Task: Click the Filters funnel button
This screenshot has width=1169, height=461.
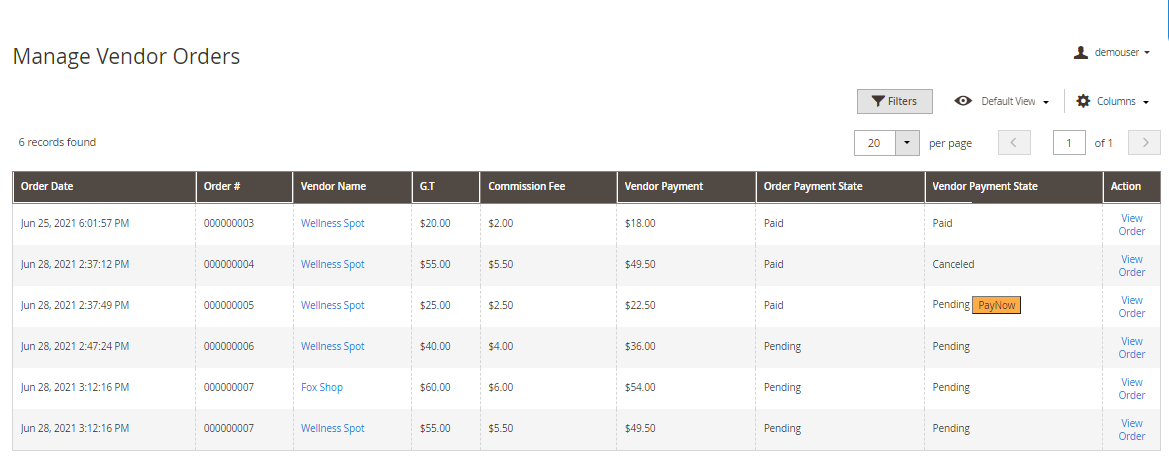Action: pyautogui.click(x=894, y=101)
